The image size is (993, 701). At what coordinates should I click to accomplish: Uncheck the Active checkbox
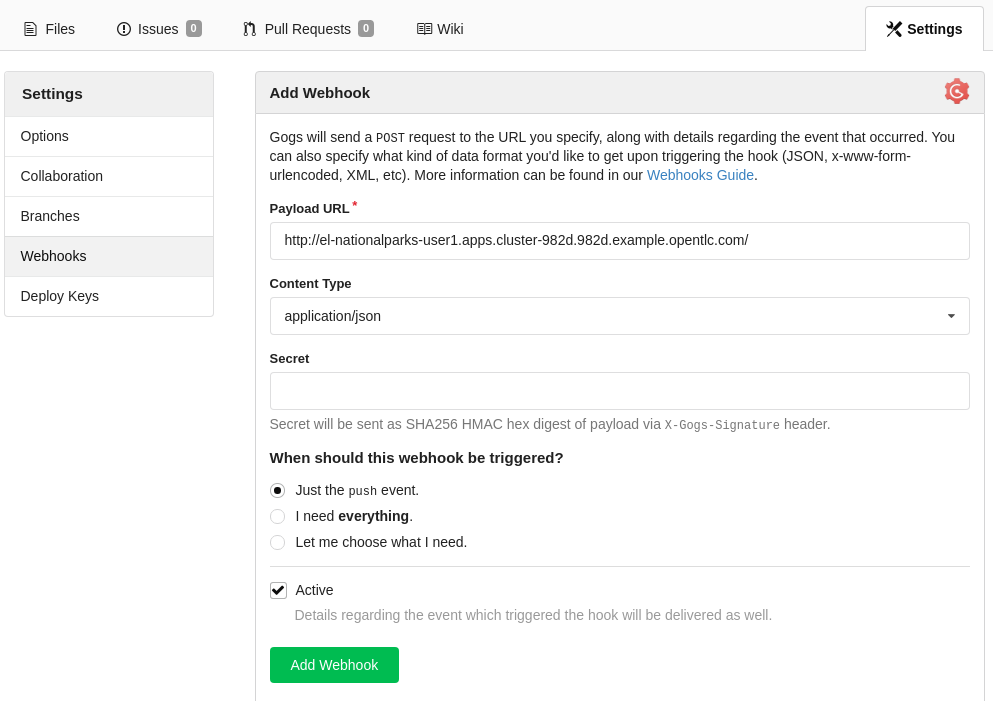278,590
